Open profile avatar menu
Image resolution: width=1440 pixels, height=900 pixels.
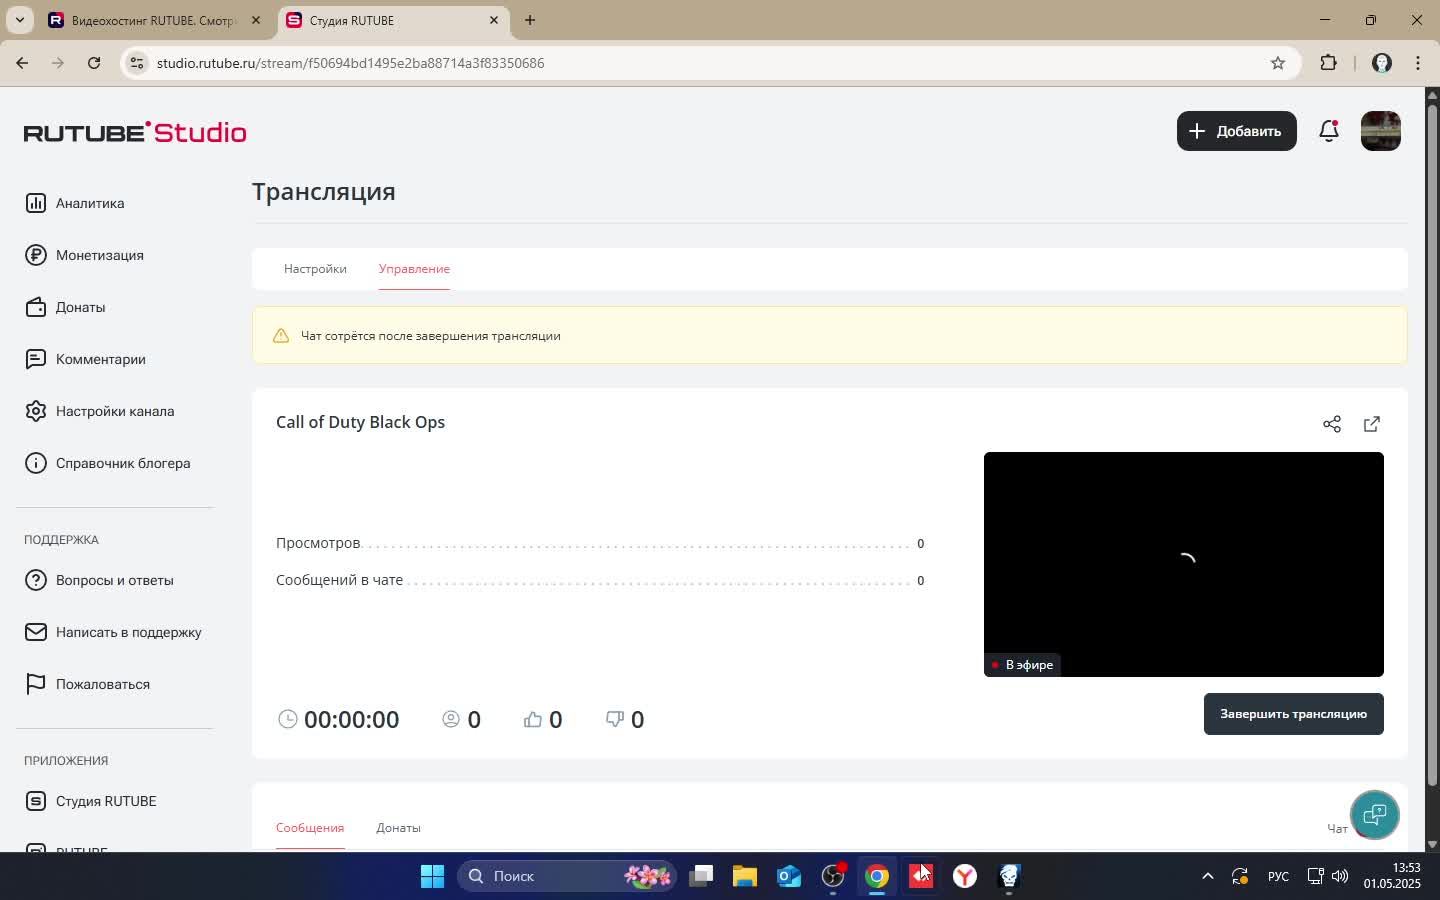click(1381, 131)
